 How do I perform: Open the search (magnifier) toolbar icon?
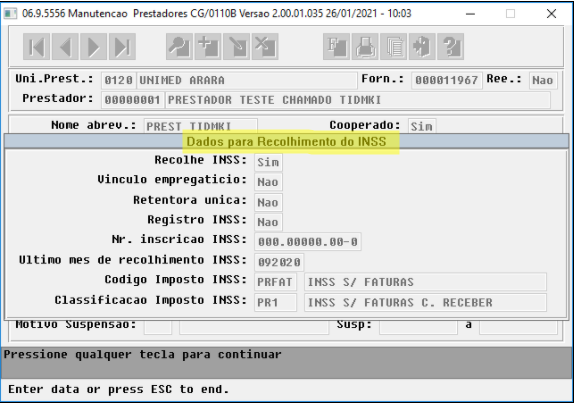[179, 47]
